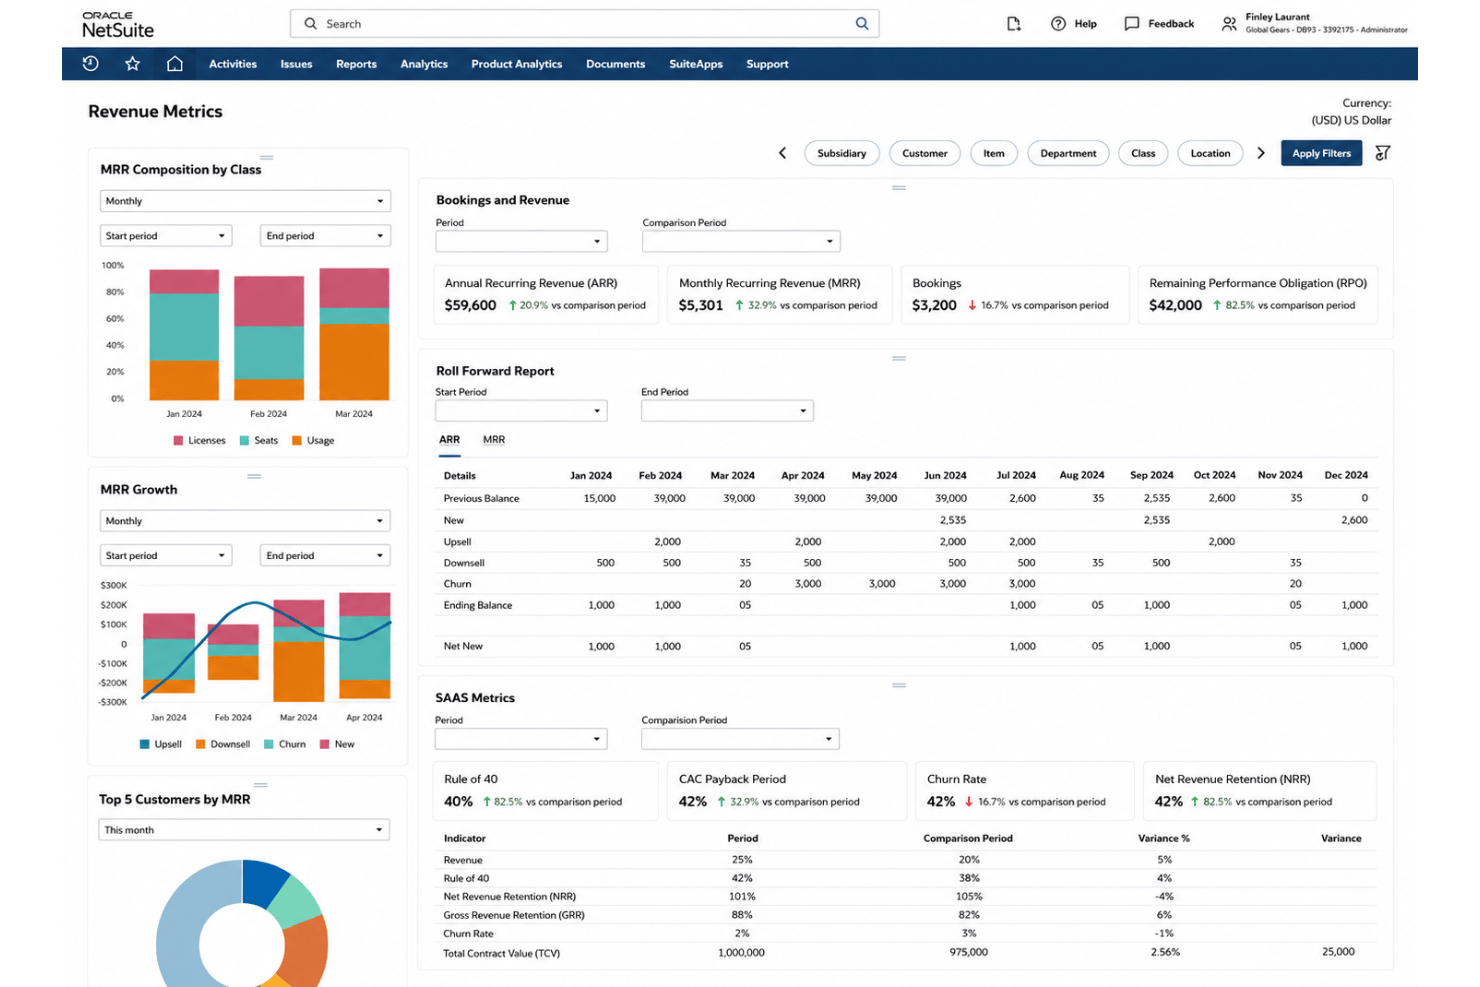
Task: Open the create new document icon
Action: 1013,24
